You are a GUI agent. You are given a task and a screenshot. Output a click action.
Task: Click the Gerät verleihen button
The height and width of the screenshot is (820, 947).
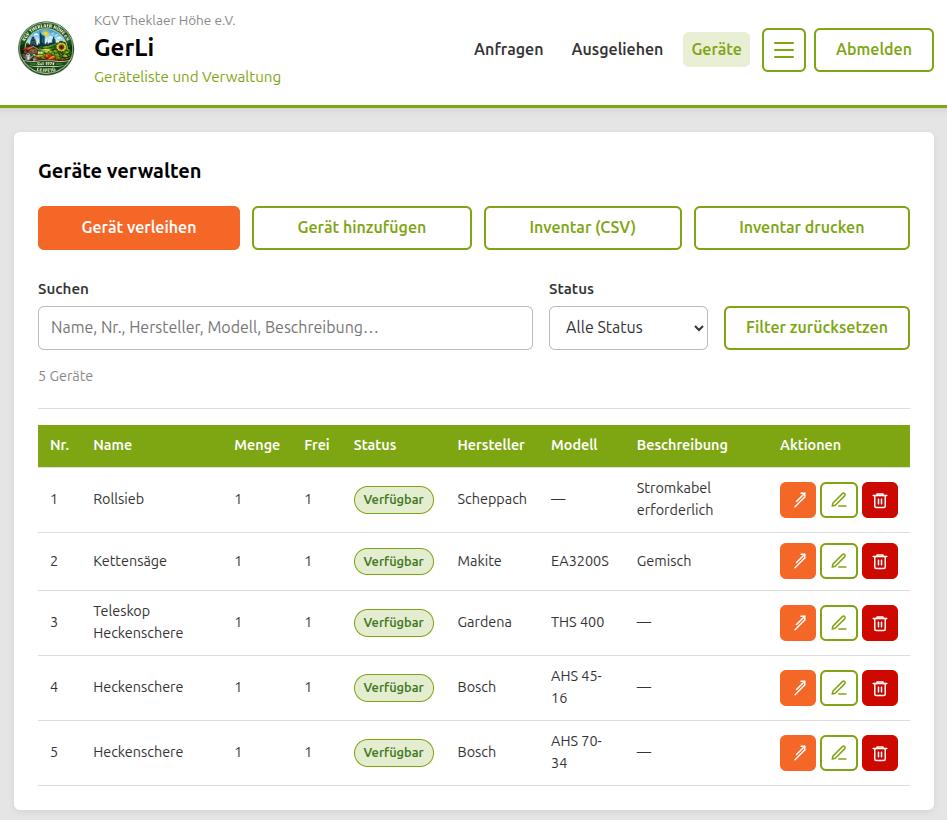pos(139,228)
